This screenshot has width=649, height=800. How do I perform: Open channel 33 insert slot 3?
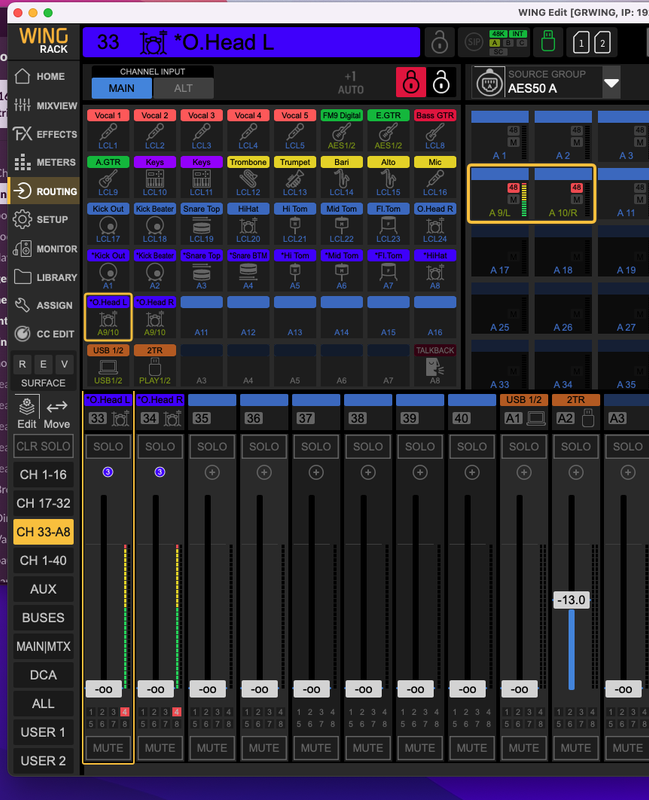click(108, 472)
